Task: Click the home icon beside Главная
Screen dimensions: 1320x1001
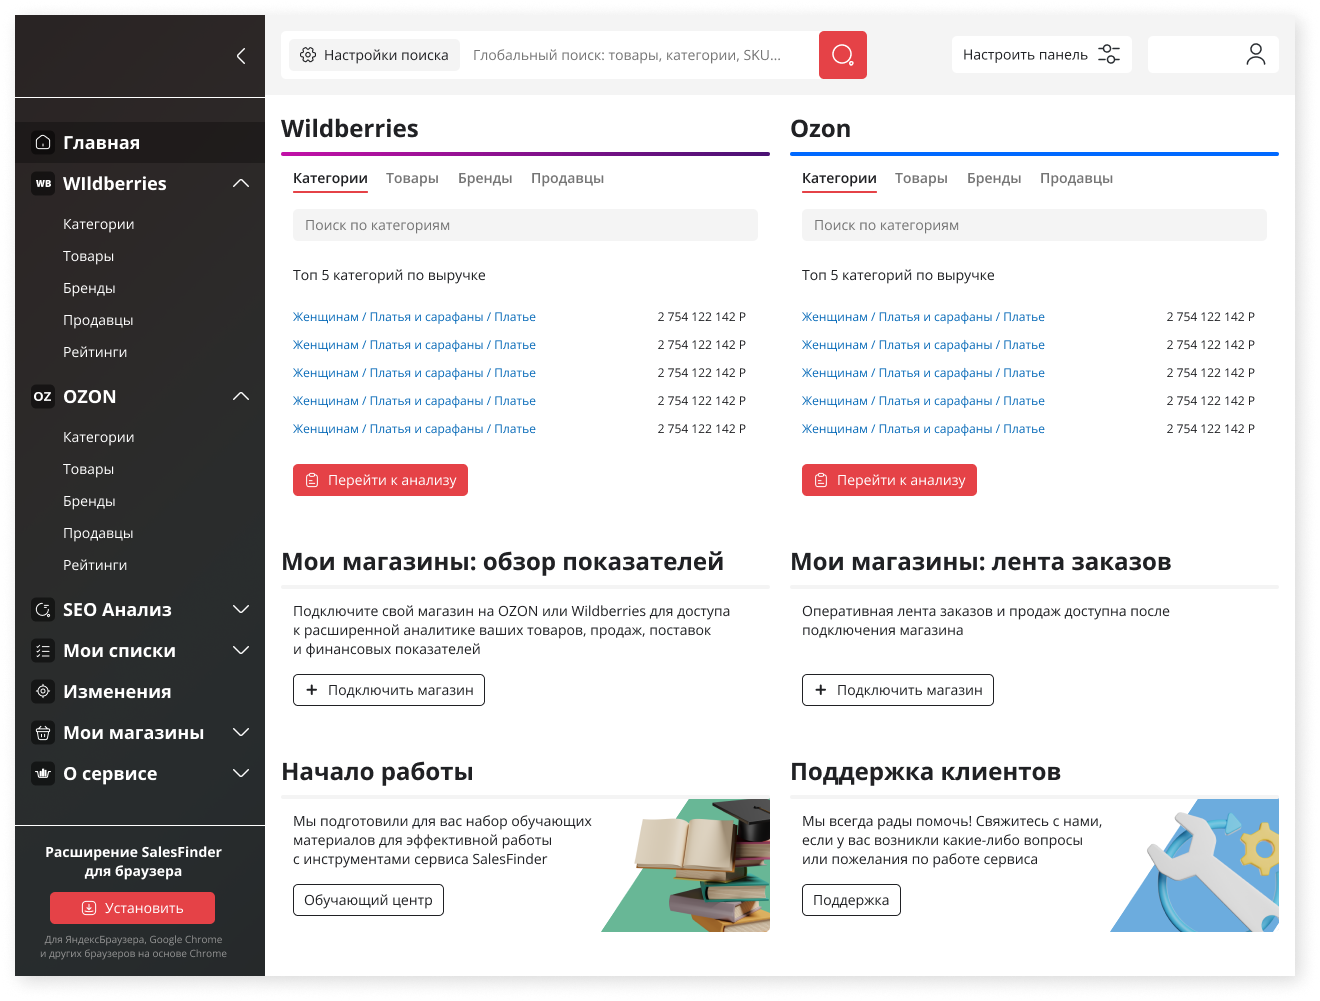Action: pos(43,142)
